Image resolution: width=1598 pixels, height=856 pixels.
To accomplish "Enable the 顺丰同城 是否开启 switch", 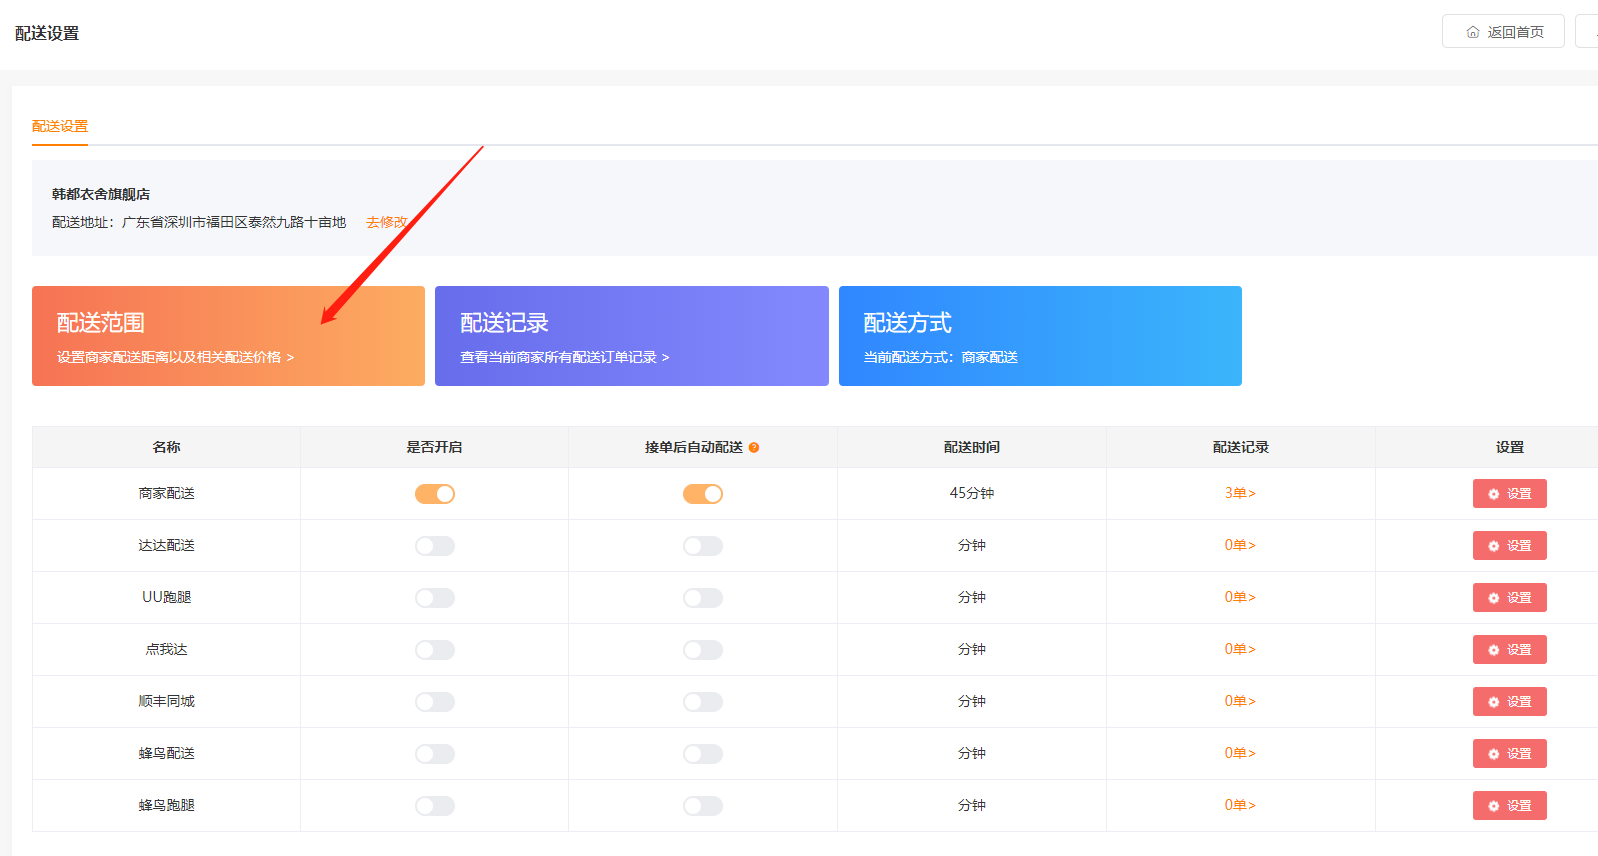I will coord(435,702).
